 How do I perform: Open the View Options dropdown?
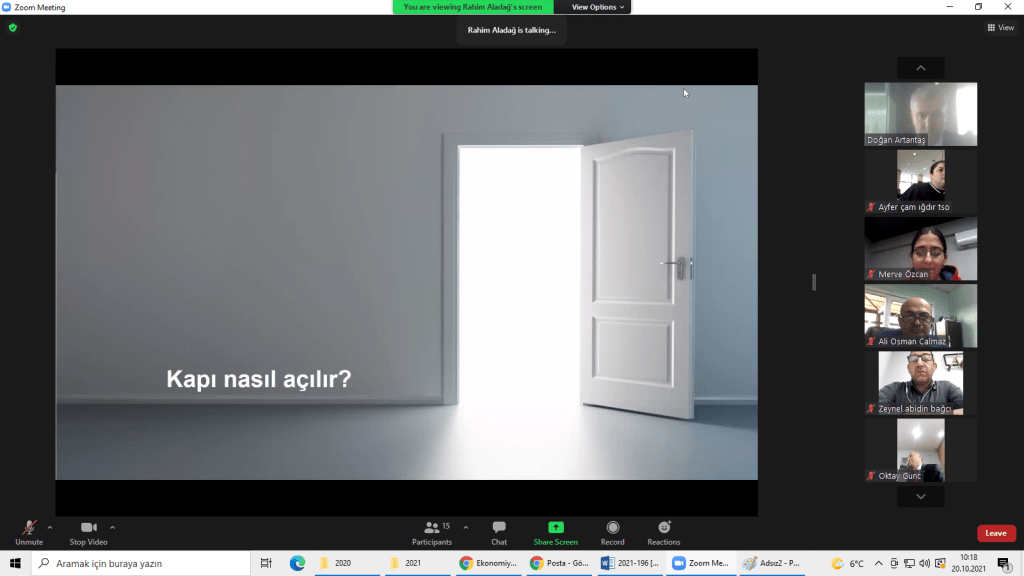pos(598,7)
